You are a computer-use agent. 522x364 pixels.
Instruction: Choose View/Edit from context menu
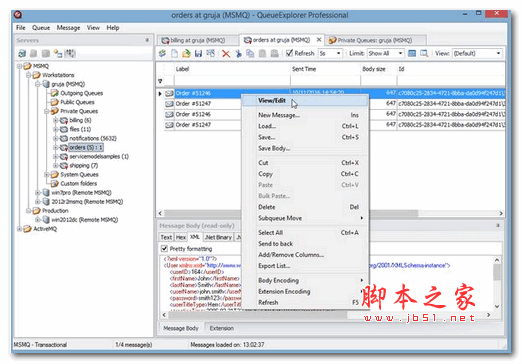point(305,101)
